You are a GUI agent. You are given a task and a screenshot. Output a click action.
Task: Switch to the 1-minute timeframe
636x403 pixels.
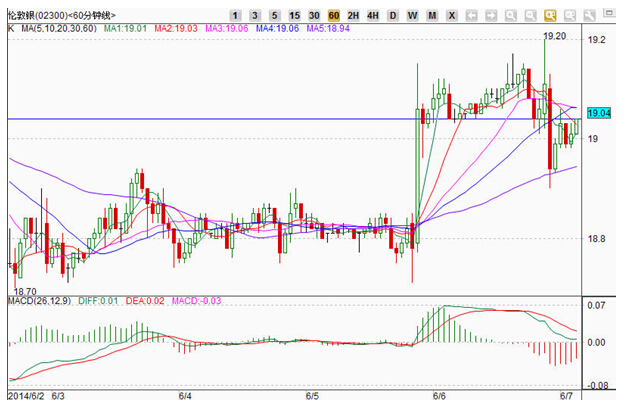point(234,17)
